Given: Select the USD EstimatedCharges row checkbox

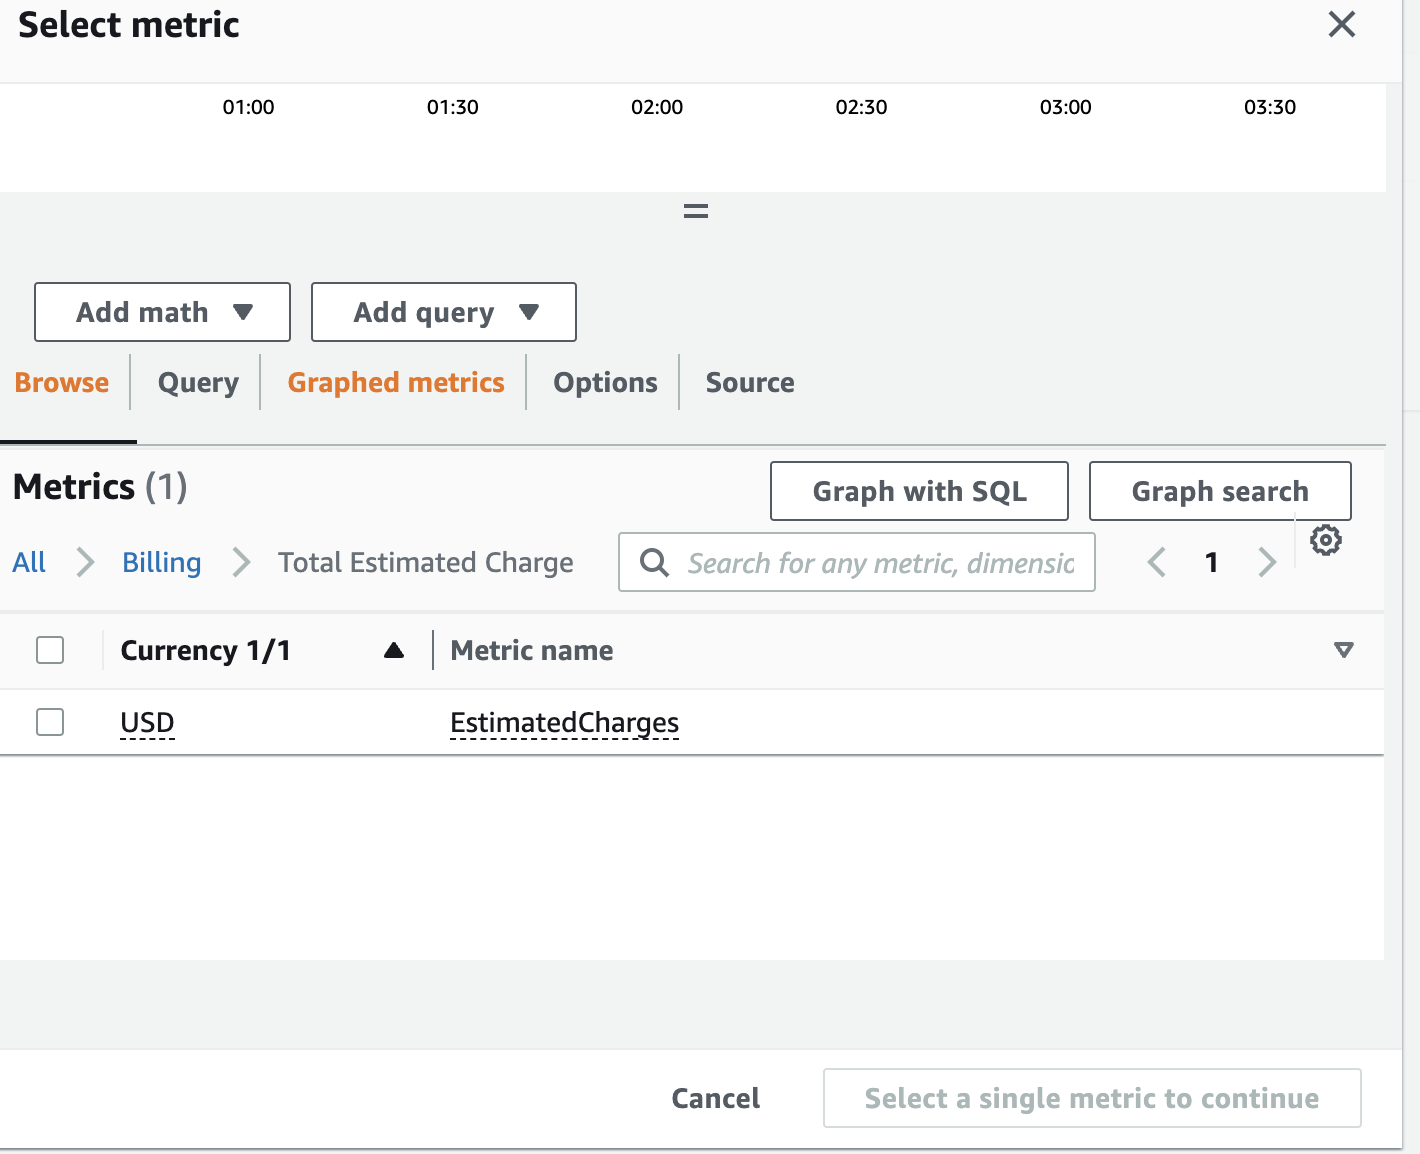Looking at the screenshot, I should (50, 722).
